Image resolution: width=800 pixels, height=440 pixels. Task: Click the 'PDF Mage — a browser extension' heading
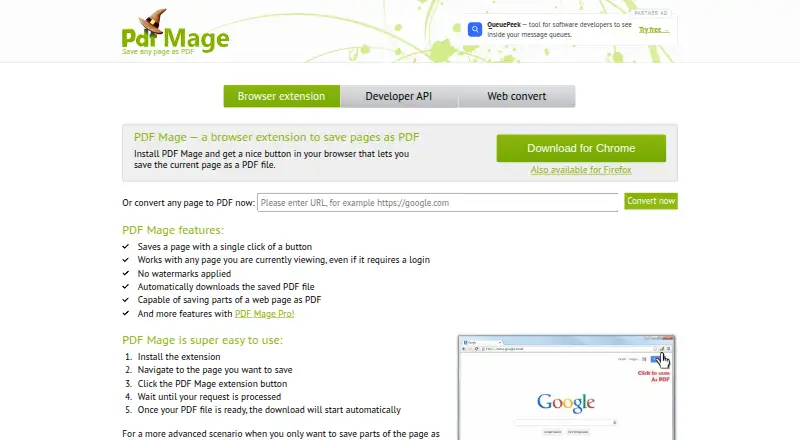coord(277,137)
